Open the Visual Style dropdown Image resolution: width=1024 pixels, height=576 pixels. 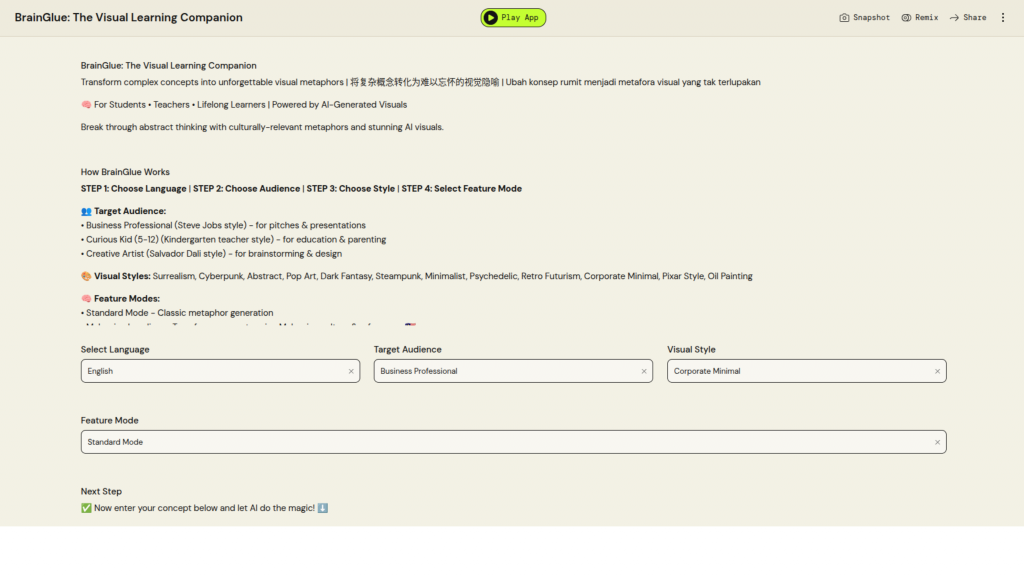pos(798,371)
